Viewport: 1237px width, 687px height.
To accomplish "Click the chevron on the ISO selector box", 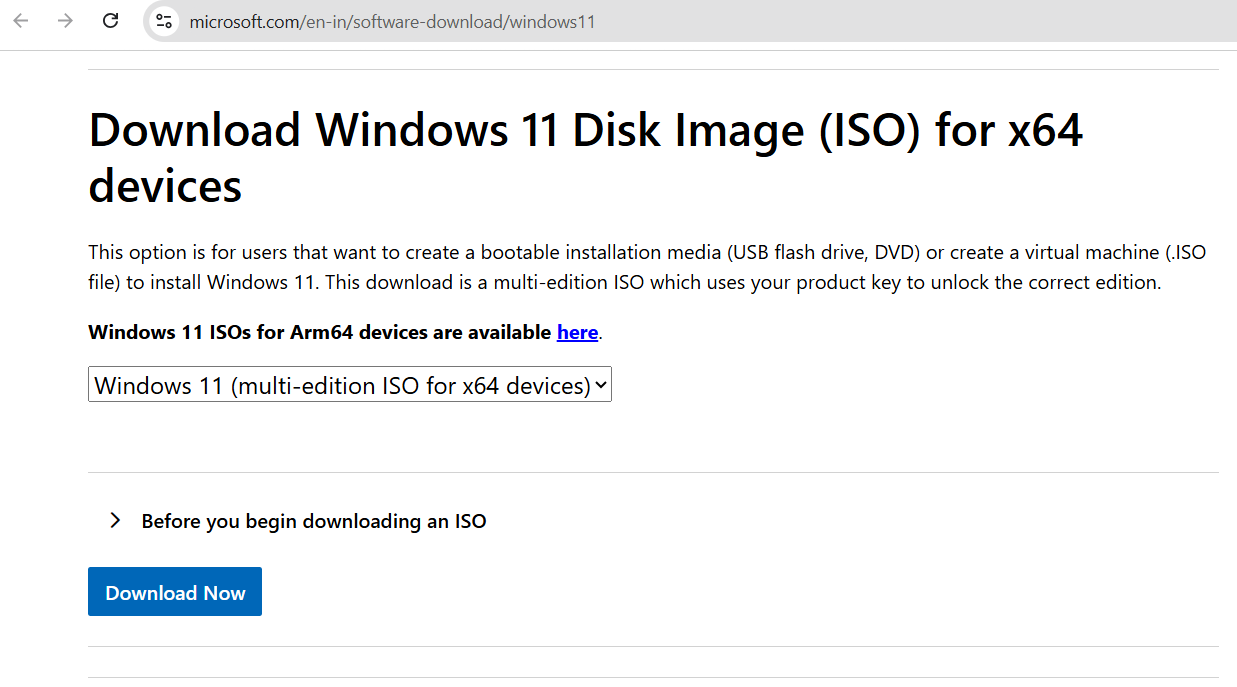I will click(601, 384).
